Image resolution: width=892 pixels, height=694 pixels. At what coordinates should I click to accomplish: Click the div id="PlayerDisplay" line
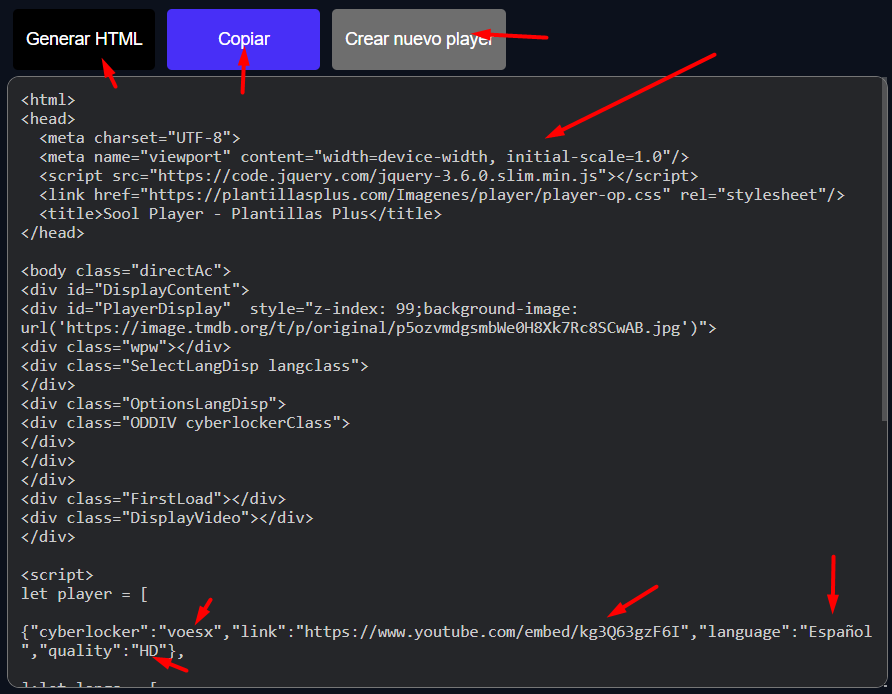click(x=299, y=309)
